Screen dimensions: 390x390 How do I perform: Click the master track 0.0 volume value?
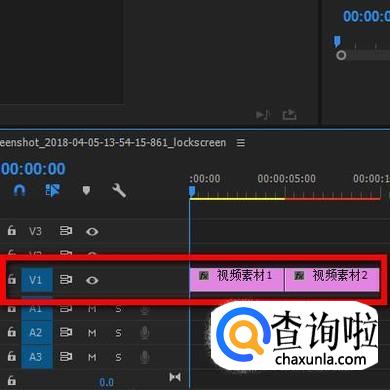coord(106,382)
